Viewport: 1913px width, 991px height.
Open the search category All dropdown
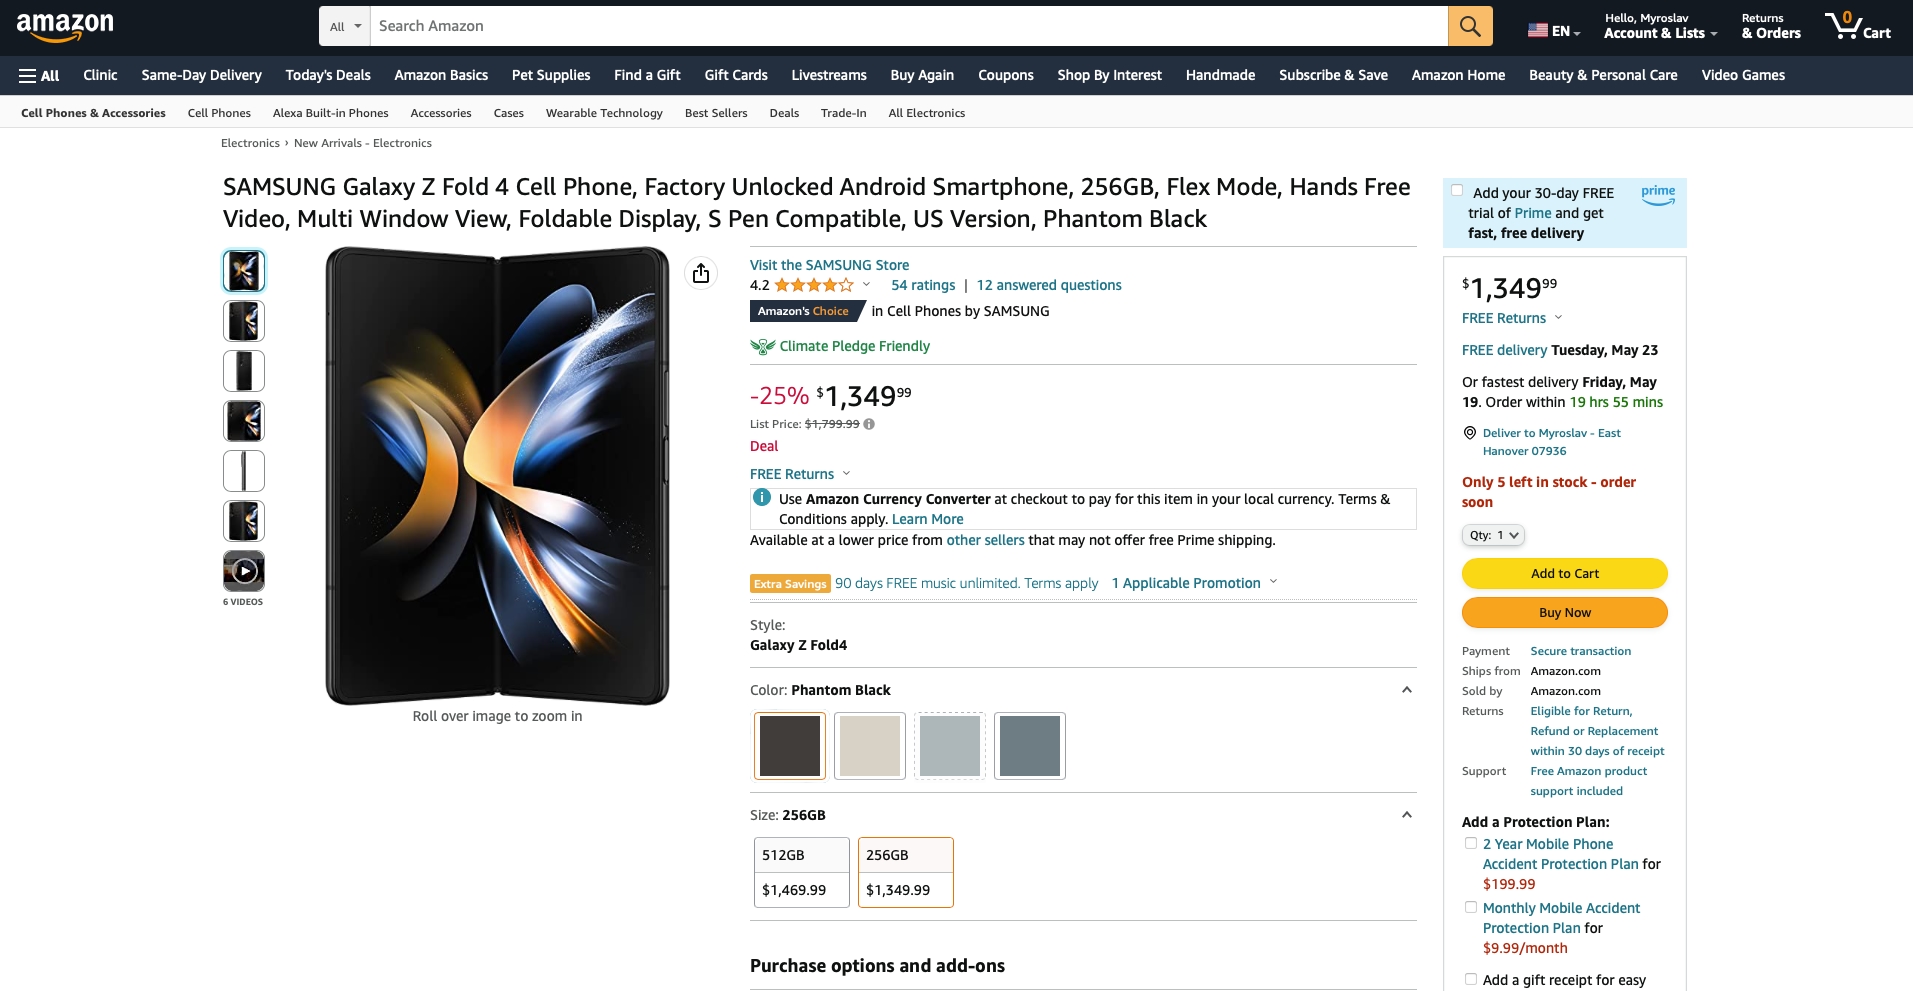[x=345, y=26]
